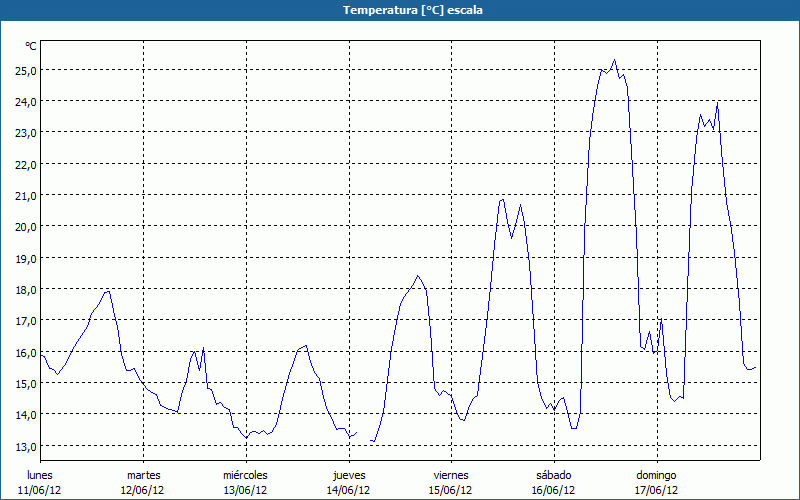Click the °C unit label
Screen dimensions: 800x500
(x=31, y=46)
